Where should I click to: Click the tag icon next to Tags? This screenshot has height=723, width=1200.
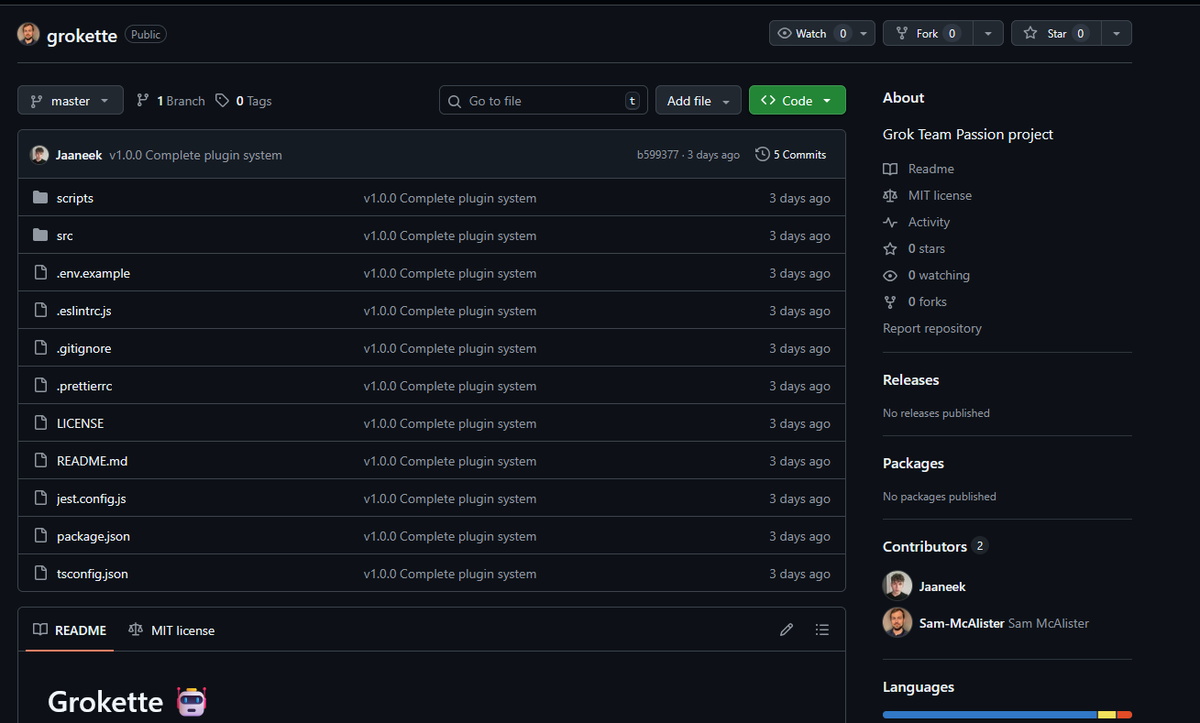(x=222, y=100)
